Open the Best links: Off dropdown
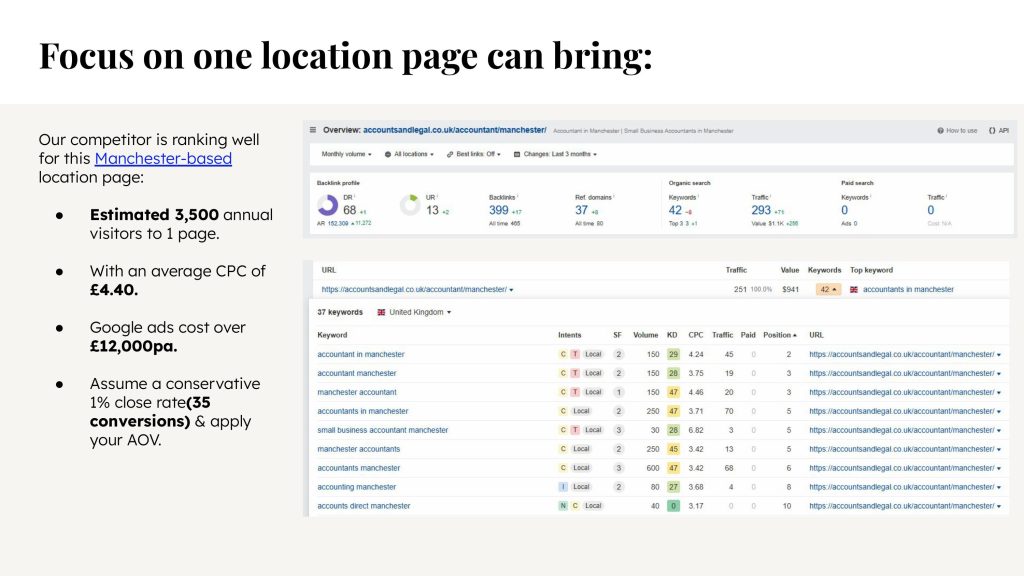 473,154
